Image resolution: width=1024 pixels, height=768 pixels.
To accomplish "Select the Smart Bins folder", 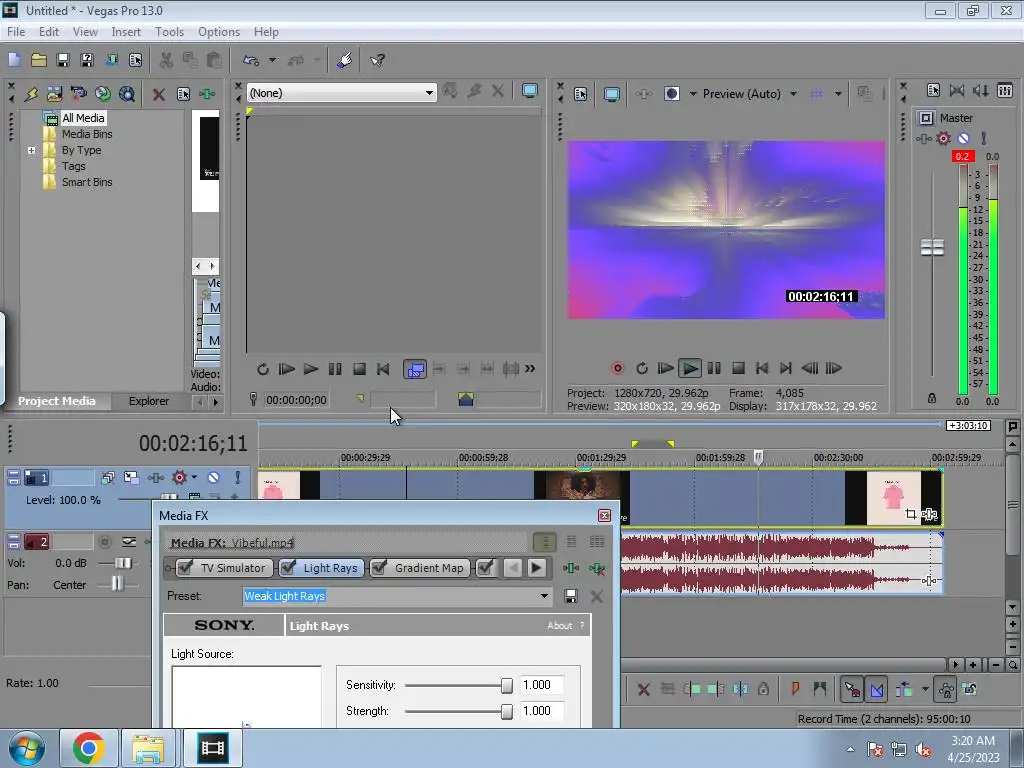I will tap(87, 182).
